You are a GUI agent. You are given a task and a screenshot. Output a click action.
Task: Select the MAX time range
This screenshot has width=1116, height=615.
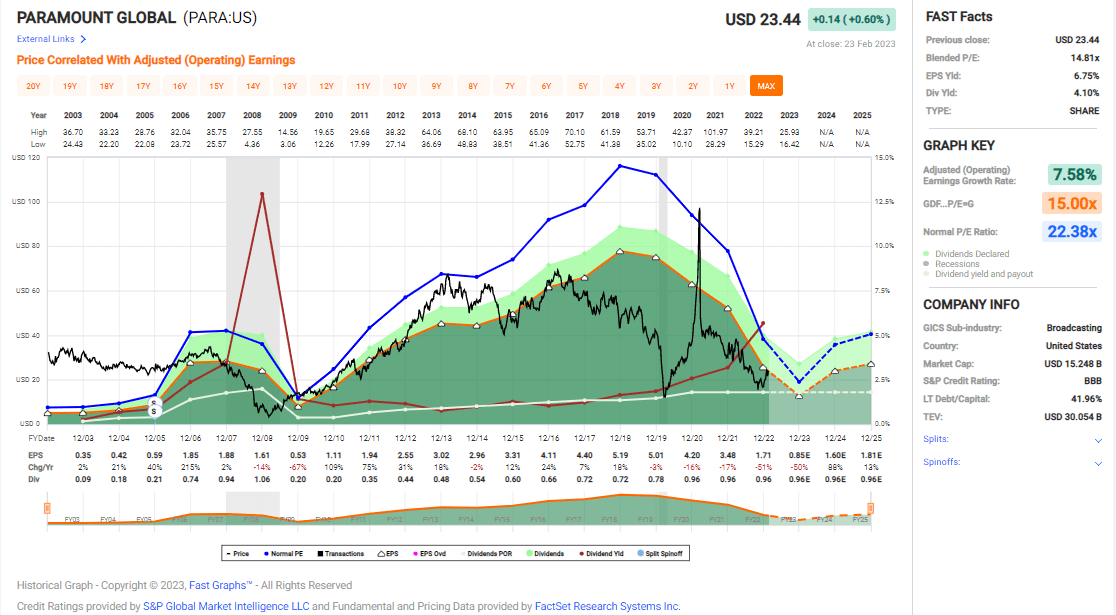coord(767,86)
